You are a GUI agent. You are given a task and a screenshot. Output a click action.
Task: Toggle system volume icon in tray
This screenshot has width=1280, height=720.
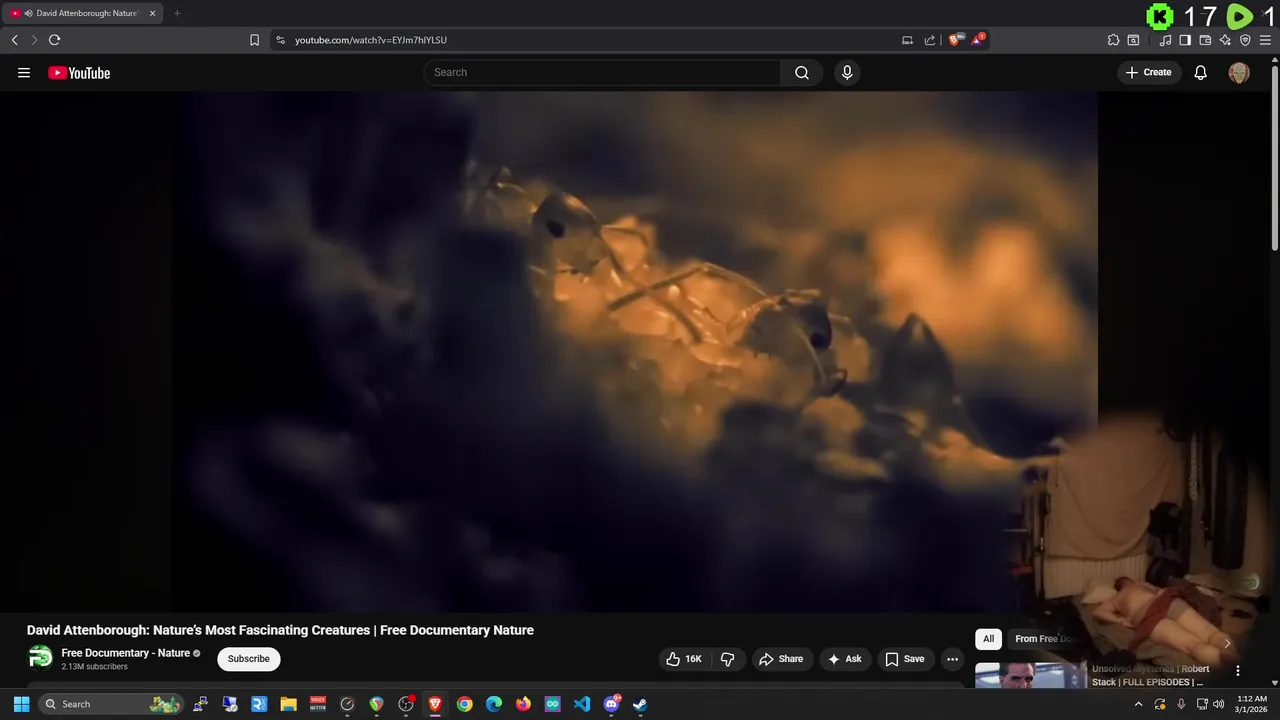tap(1218, 704)
